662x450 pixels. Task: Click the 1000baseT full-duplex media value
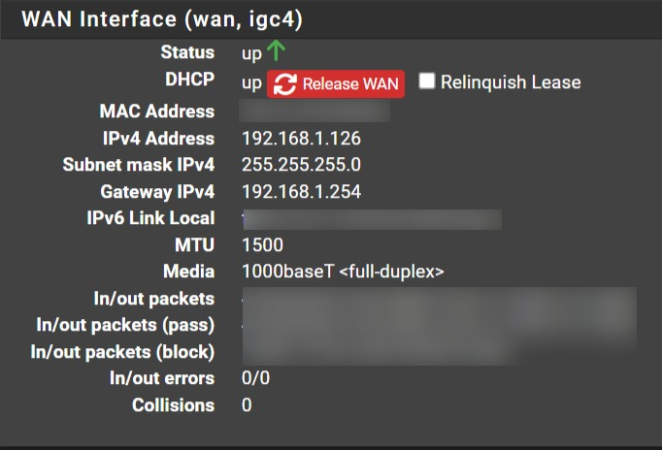pyautogui.click(x=343, y=271)
